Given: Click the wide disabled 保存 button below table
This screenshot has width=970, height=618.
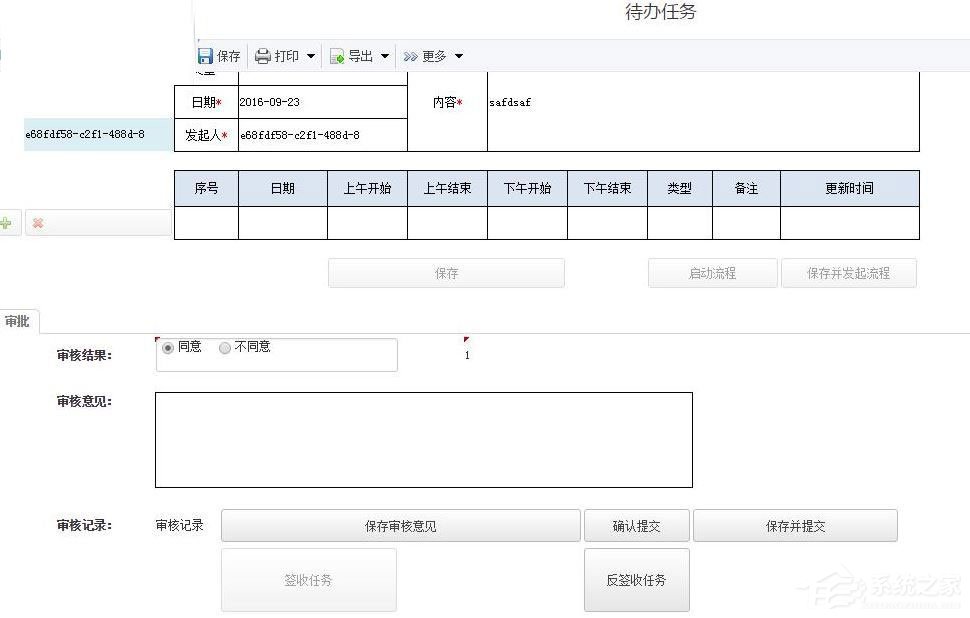Looking at the screenshot, I should (446, 273).
